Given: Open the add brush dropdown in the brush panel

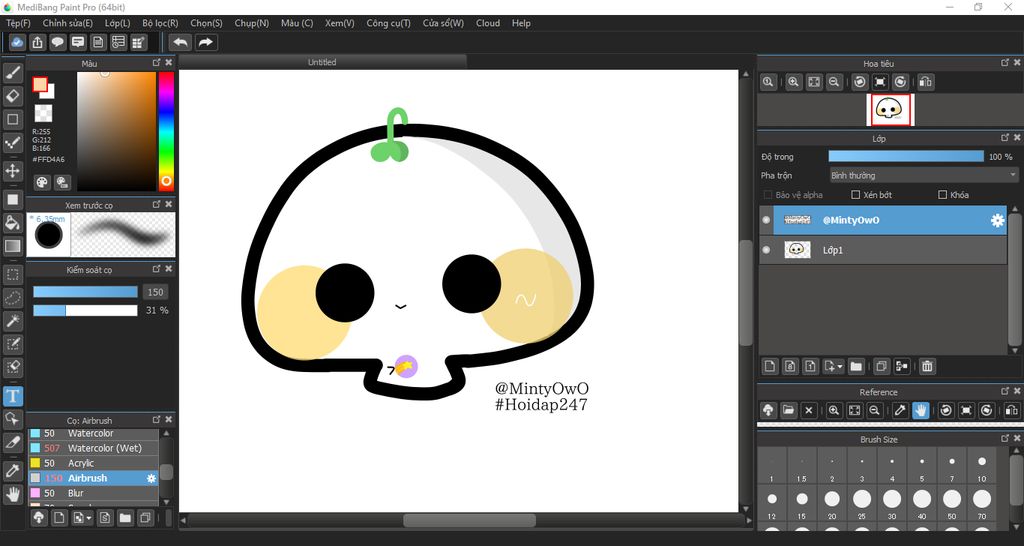Looking at the screenshot, I should [89, 518].
